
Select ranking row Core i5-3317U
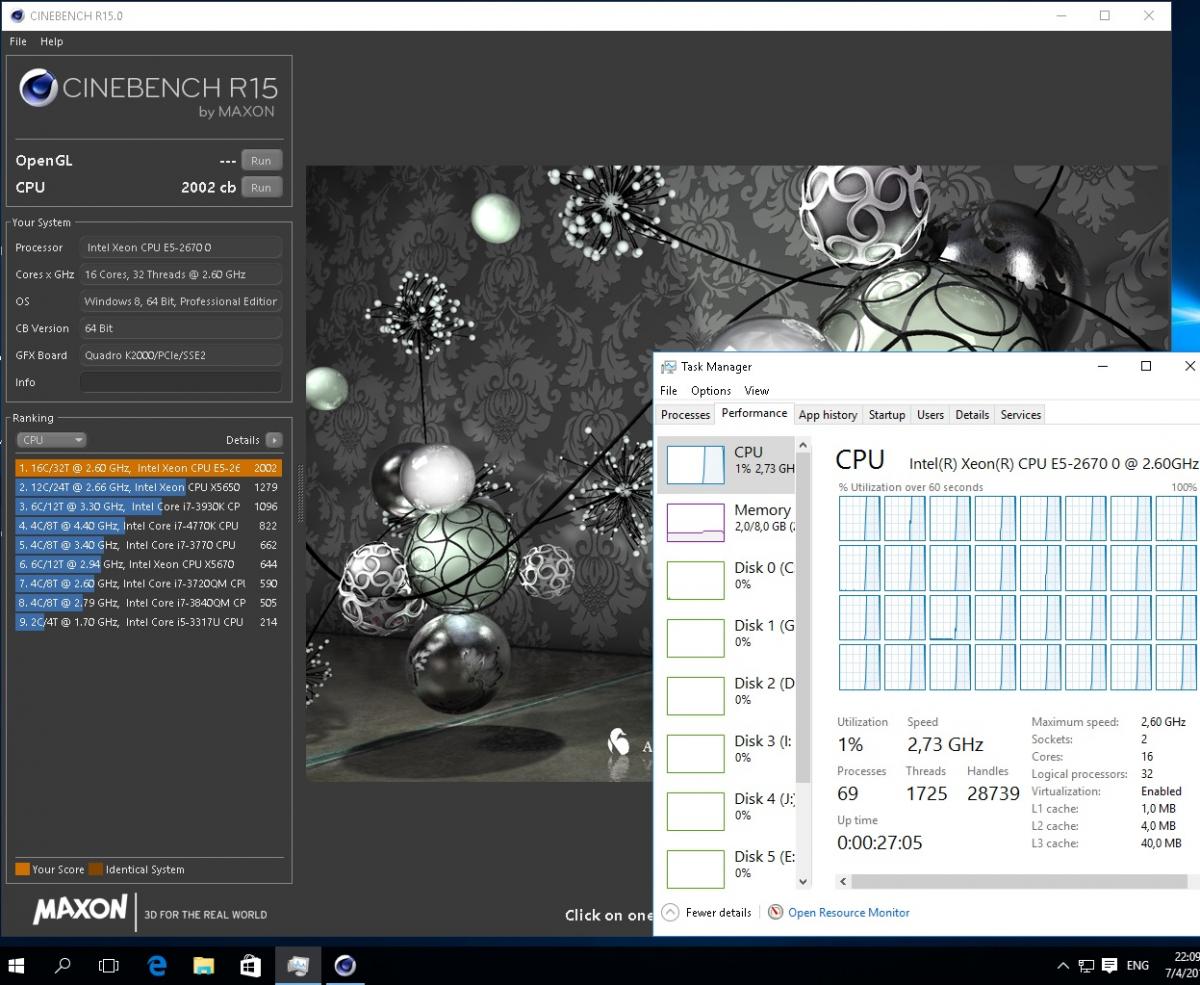(x=148, y=622)
